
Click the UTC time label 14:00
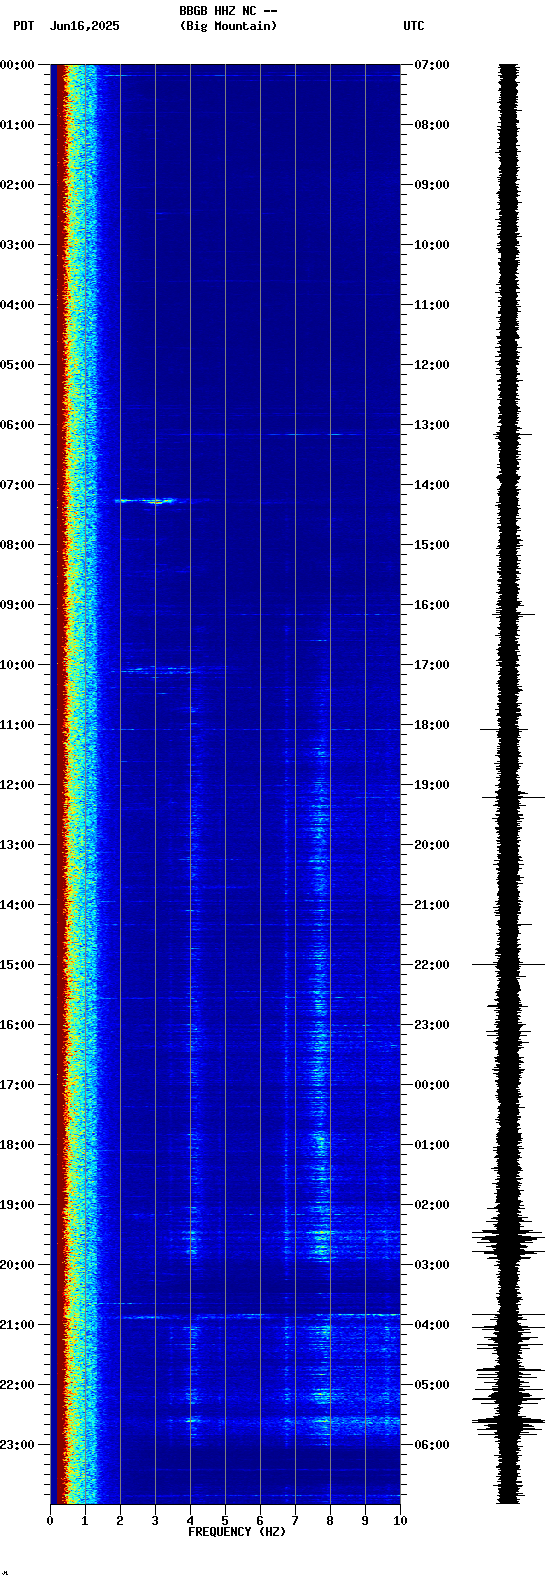click(432, 485)
